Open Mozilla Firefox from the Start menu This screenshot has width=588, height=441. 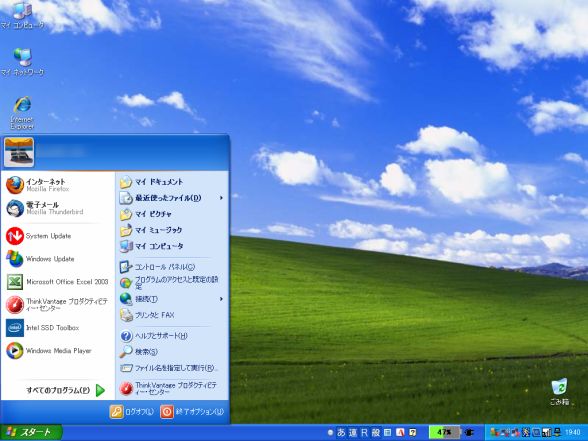pyautogui.click(x=57, y=185)
